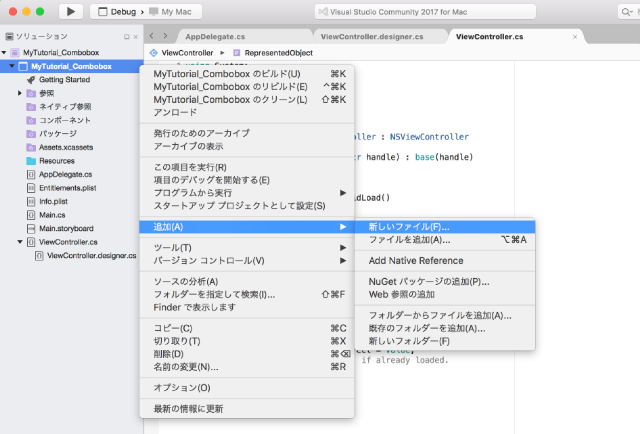
Task: Click the AppDelegate.cs file icon in tree
Action: (31, 174)
